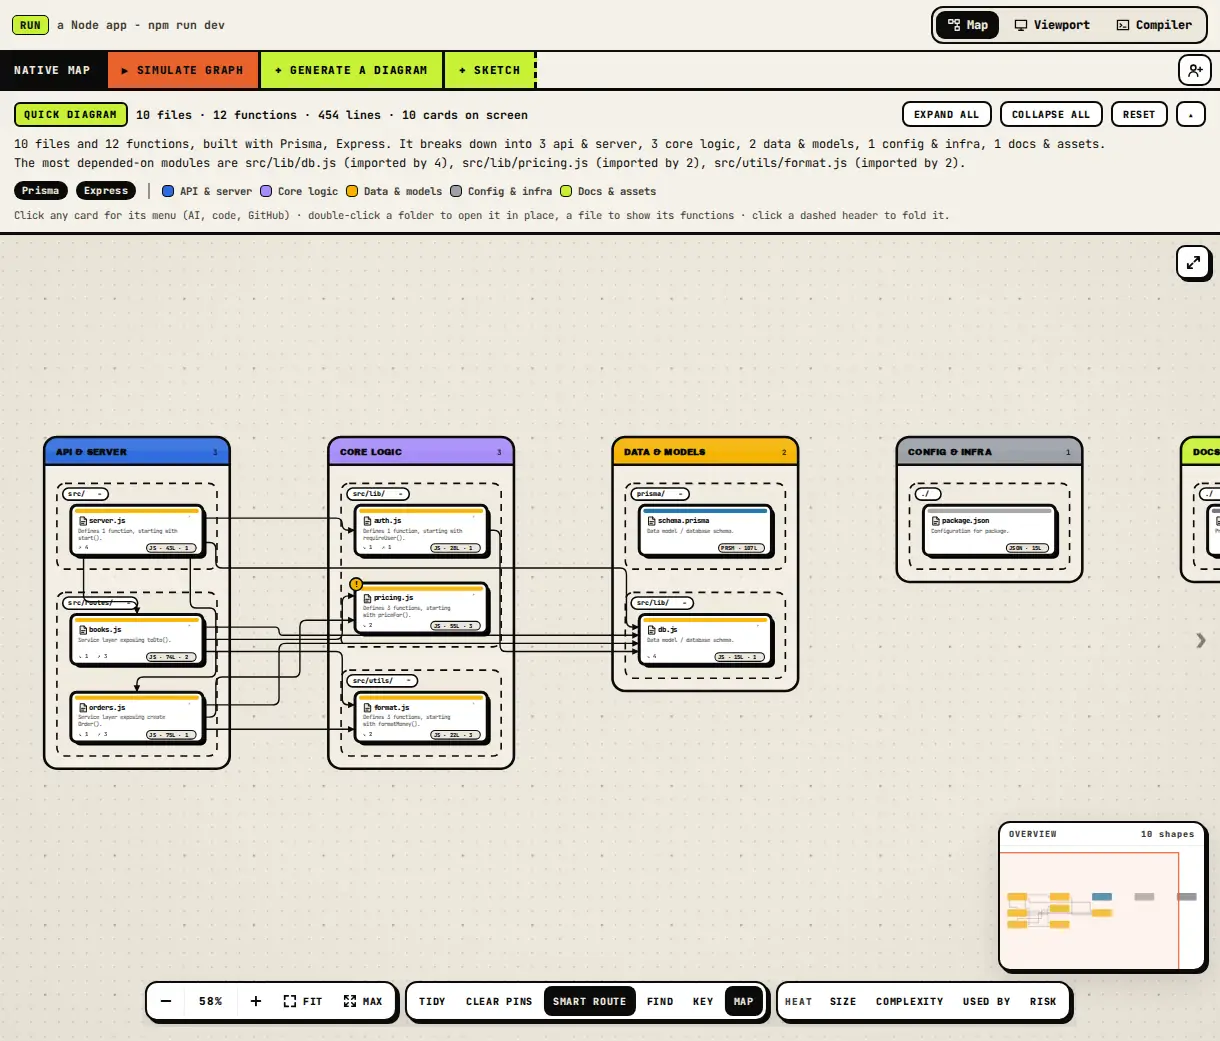Click COLLAPSE ALL
This screenshot has height=1041, width=1220.
coord(1051,114)
